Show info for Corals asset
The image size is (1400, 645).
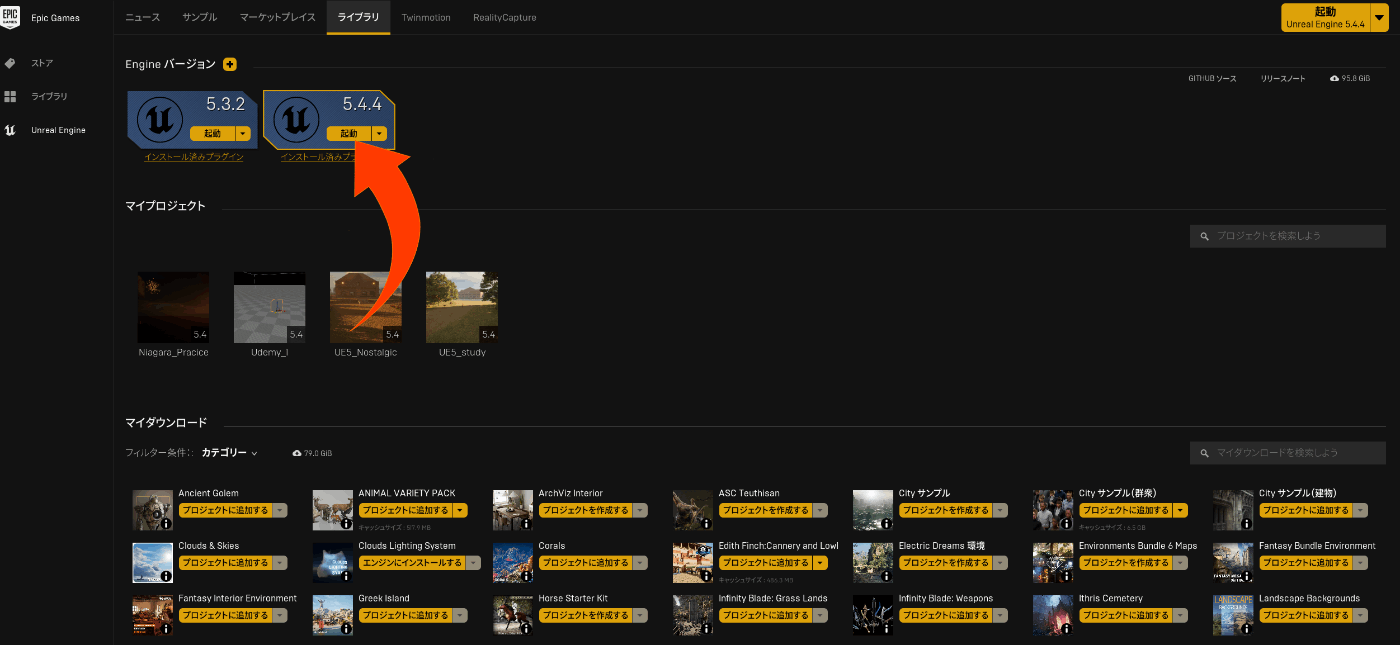tap(526, 576)
